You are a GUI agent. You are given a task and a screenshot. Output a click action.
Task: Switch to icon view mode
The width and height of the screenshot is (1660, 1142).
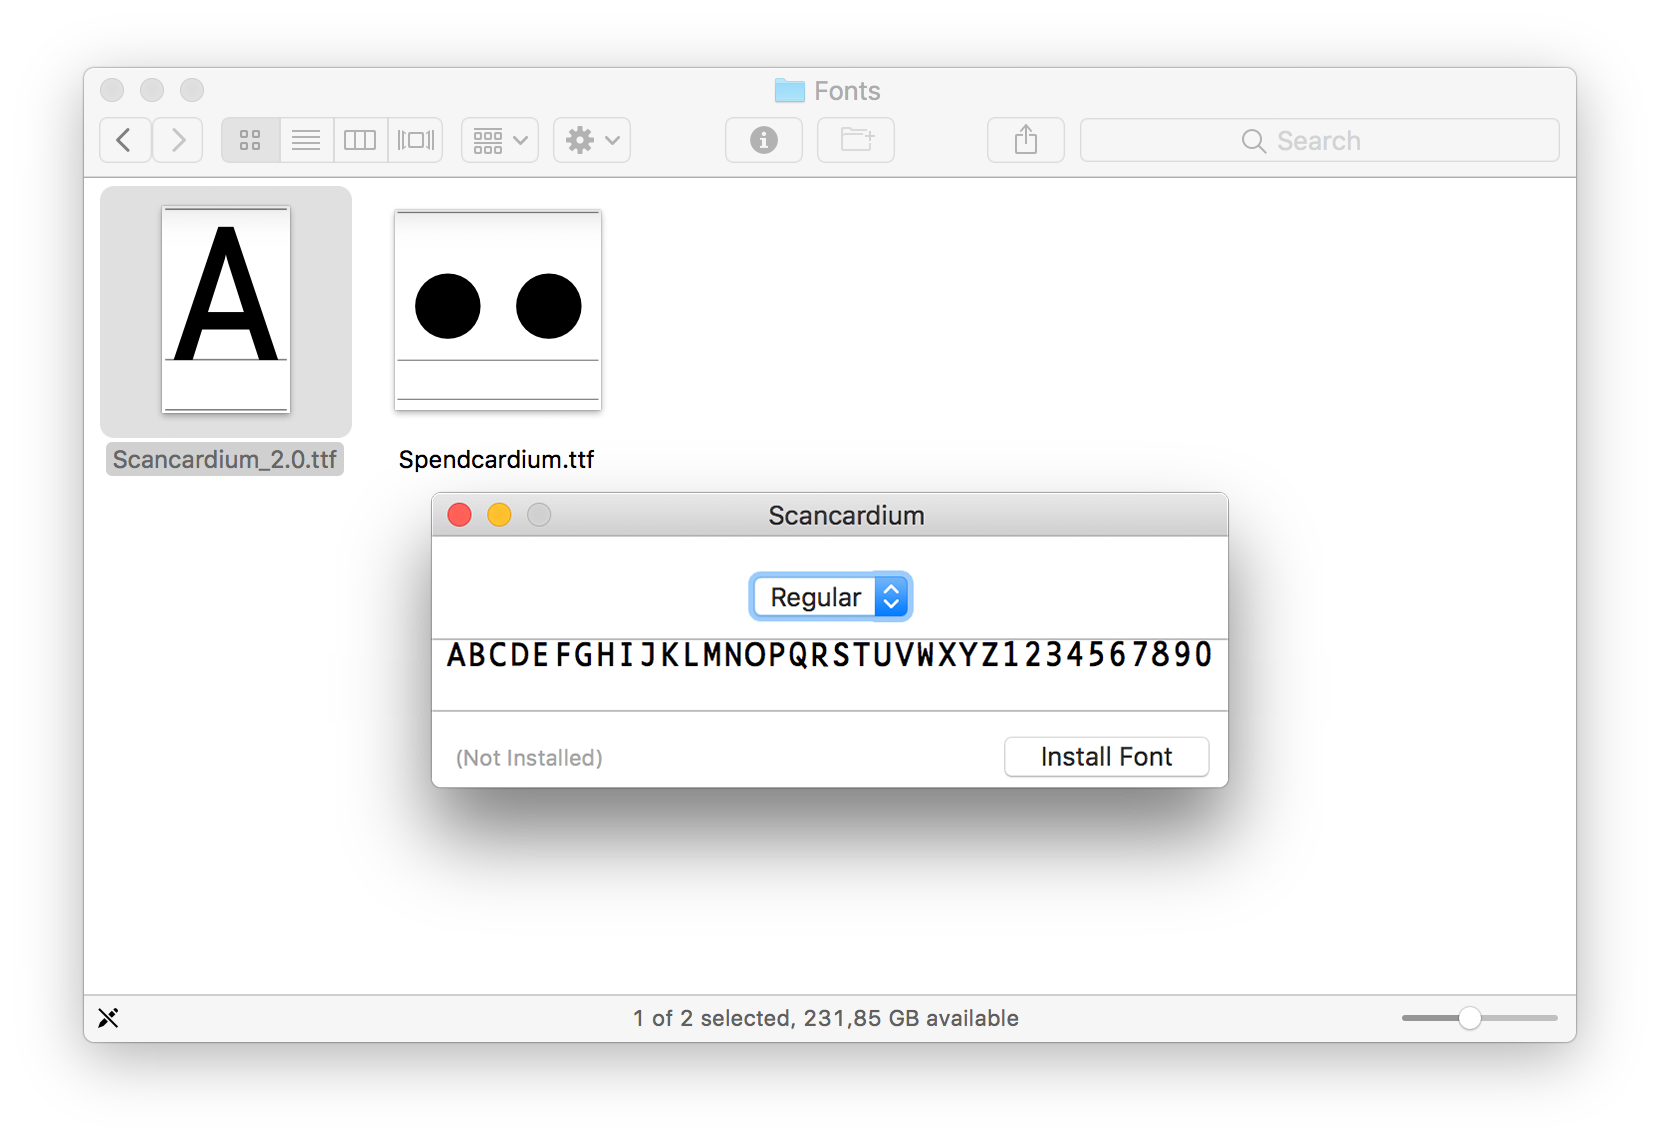pyautogui.click(x=249, y=140)
